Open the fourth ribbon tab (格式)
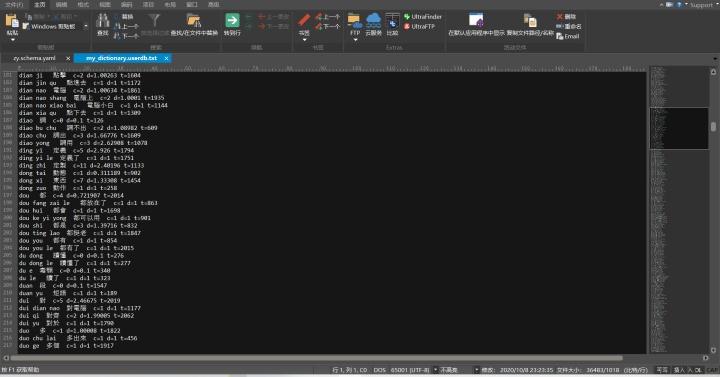Screen dimensions: 720x377 83,5
